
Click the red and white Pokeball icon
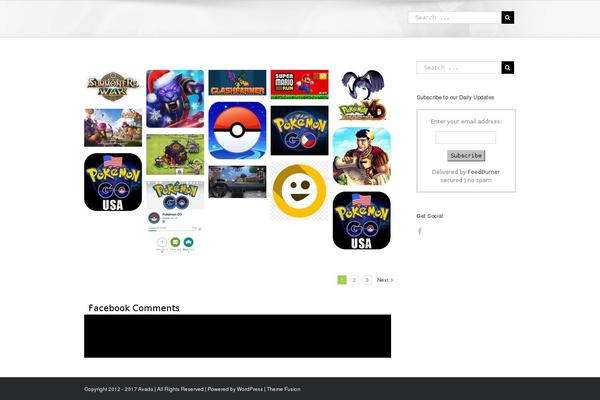tap(237, 131)
